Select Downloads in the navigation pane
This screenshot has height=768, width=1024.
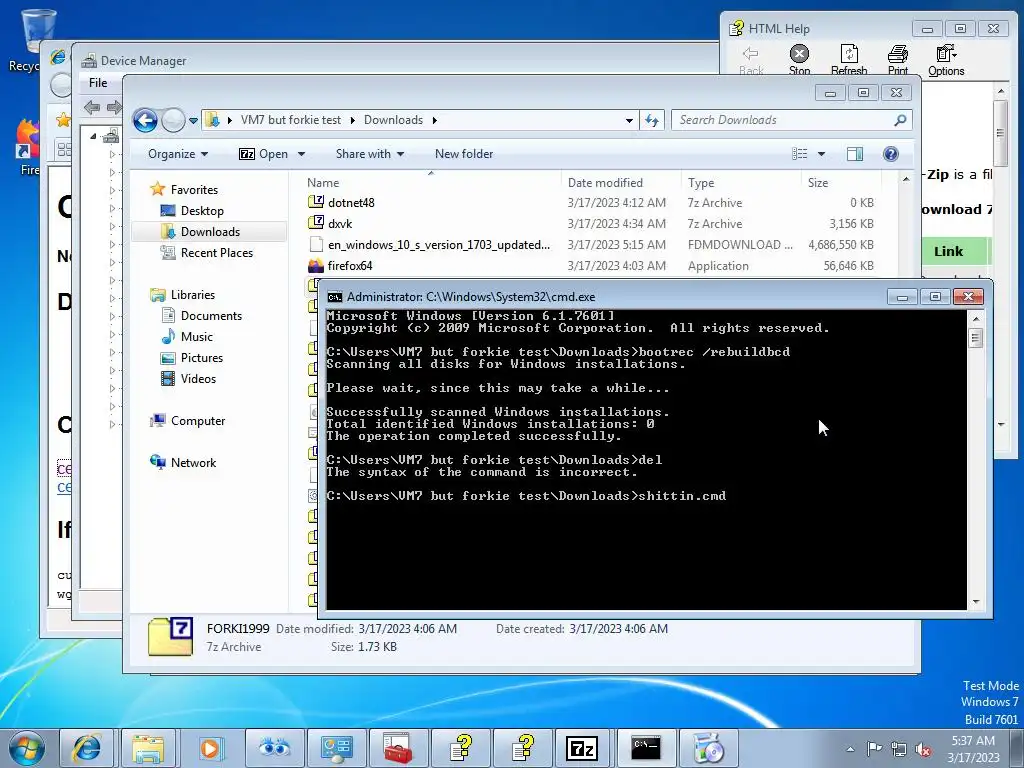coord(210,232)
